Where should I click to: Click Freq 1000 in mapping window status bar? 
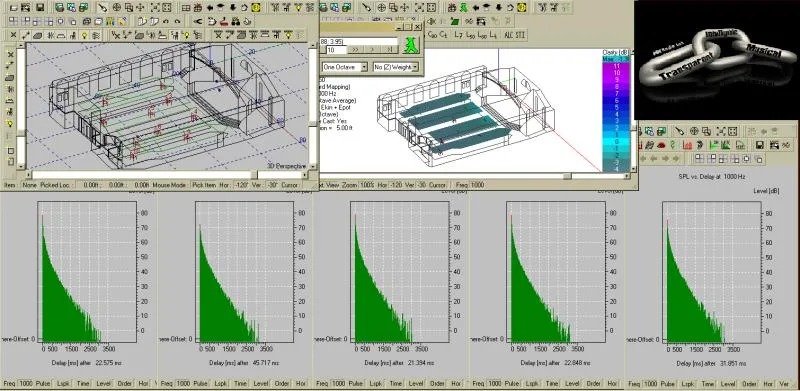click(470, 185)
